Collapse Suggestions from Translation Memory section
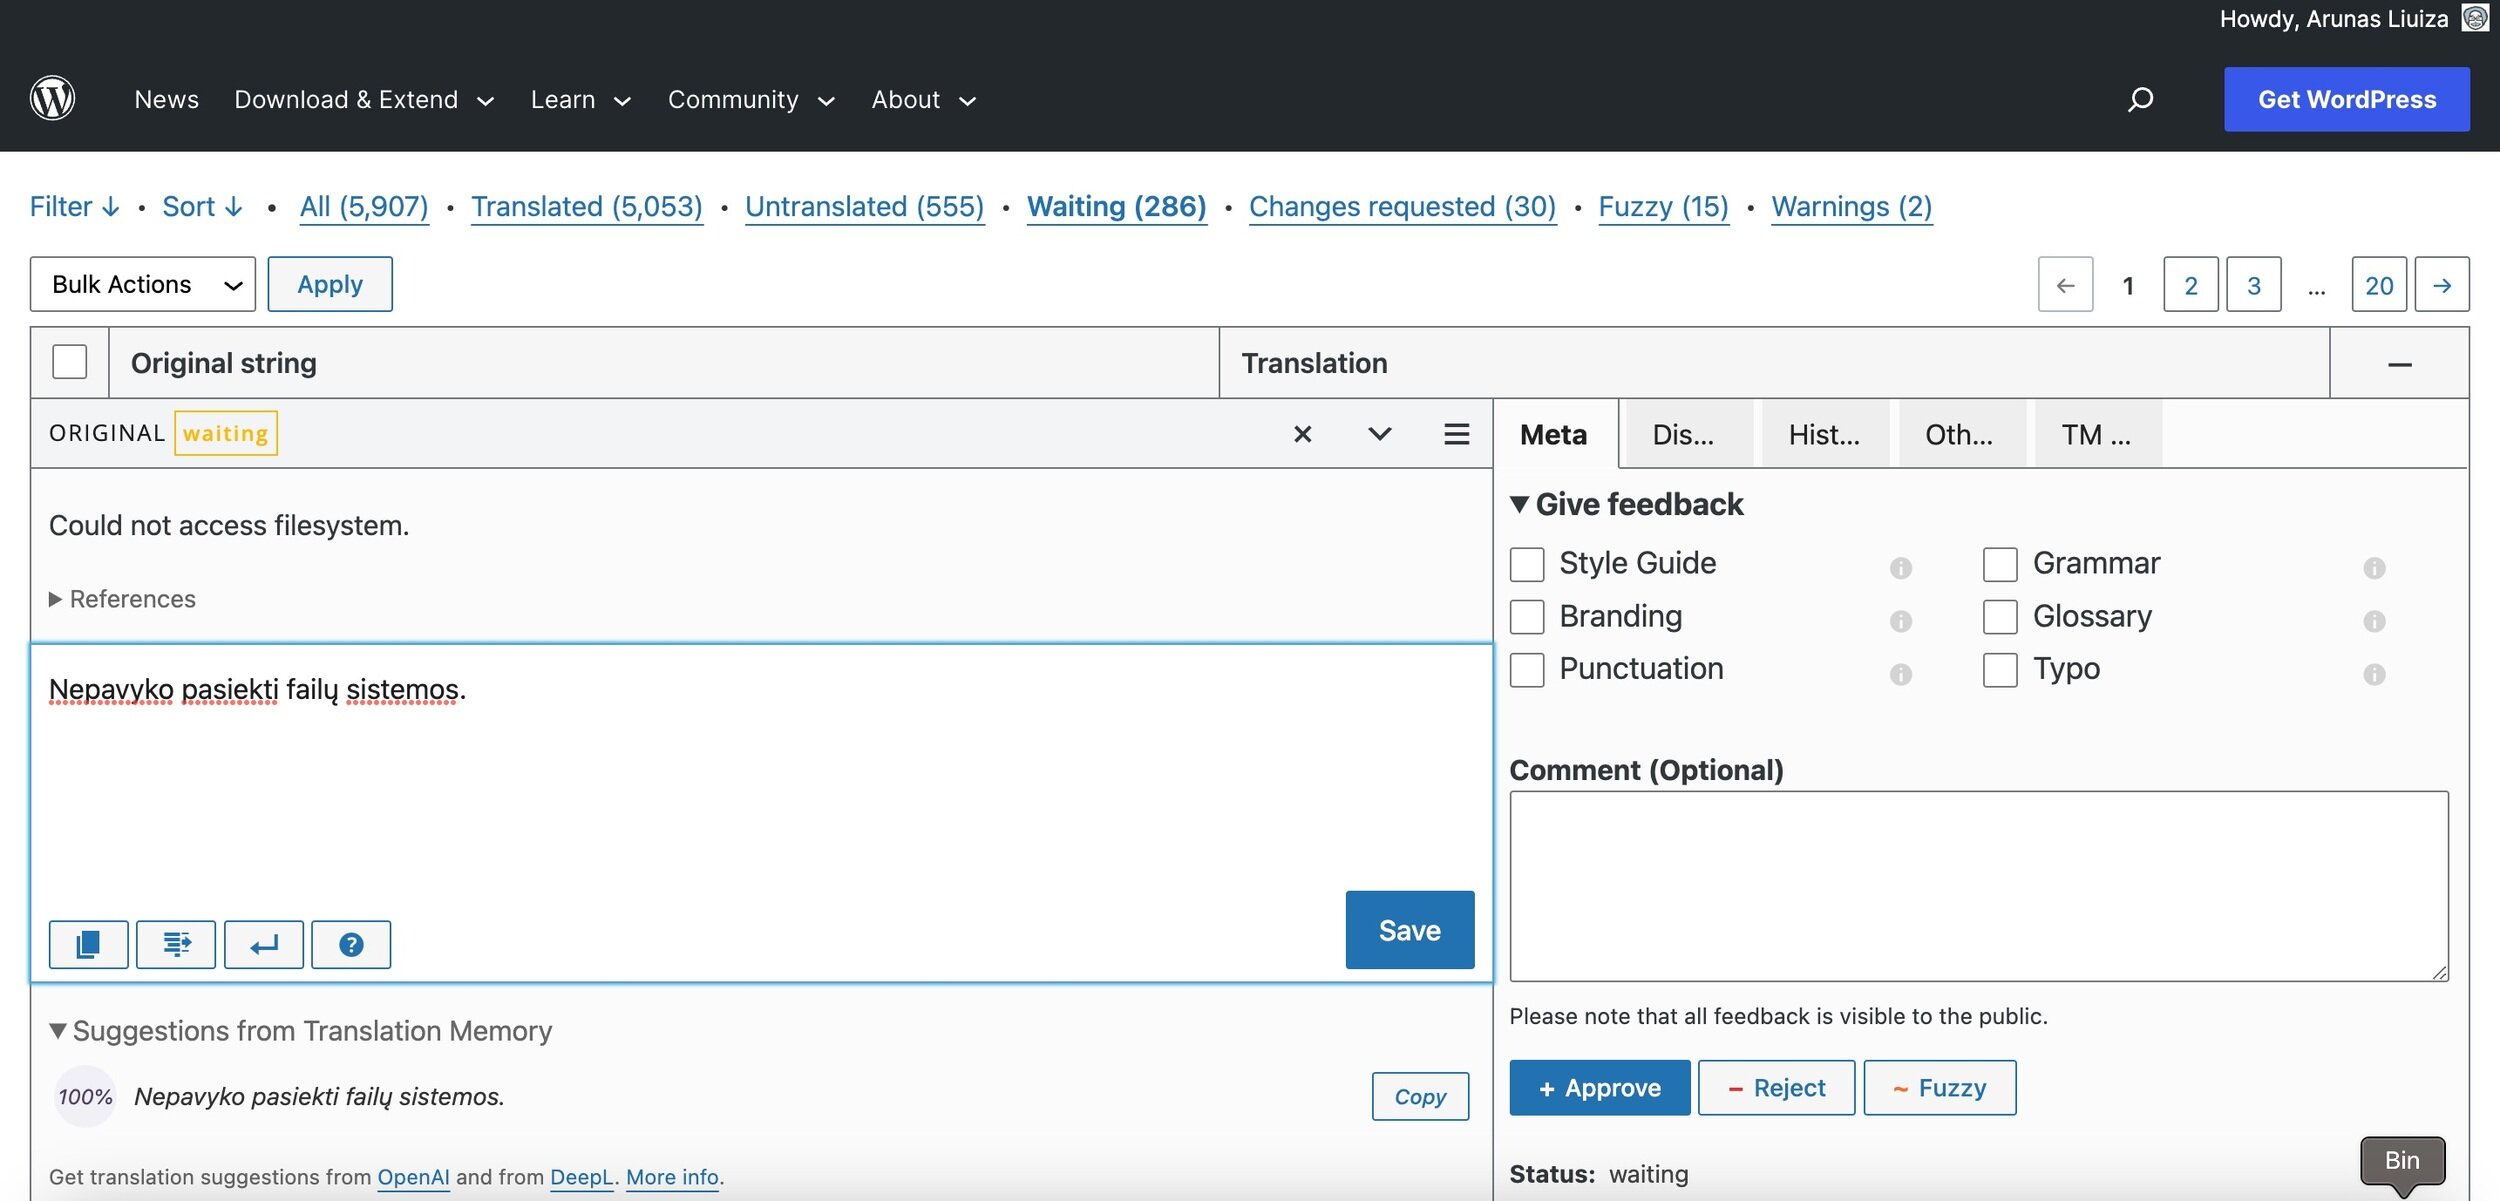The height and width of the screenshot is (1201, 2500). (x=58, y=1031)
